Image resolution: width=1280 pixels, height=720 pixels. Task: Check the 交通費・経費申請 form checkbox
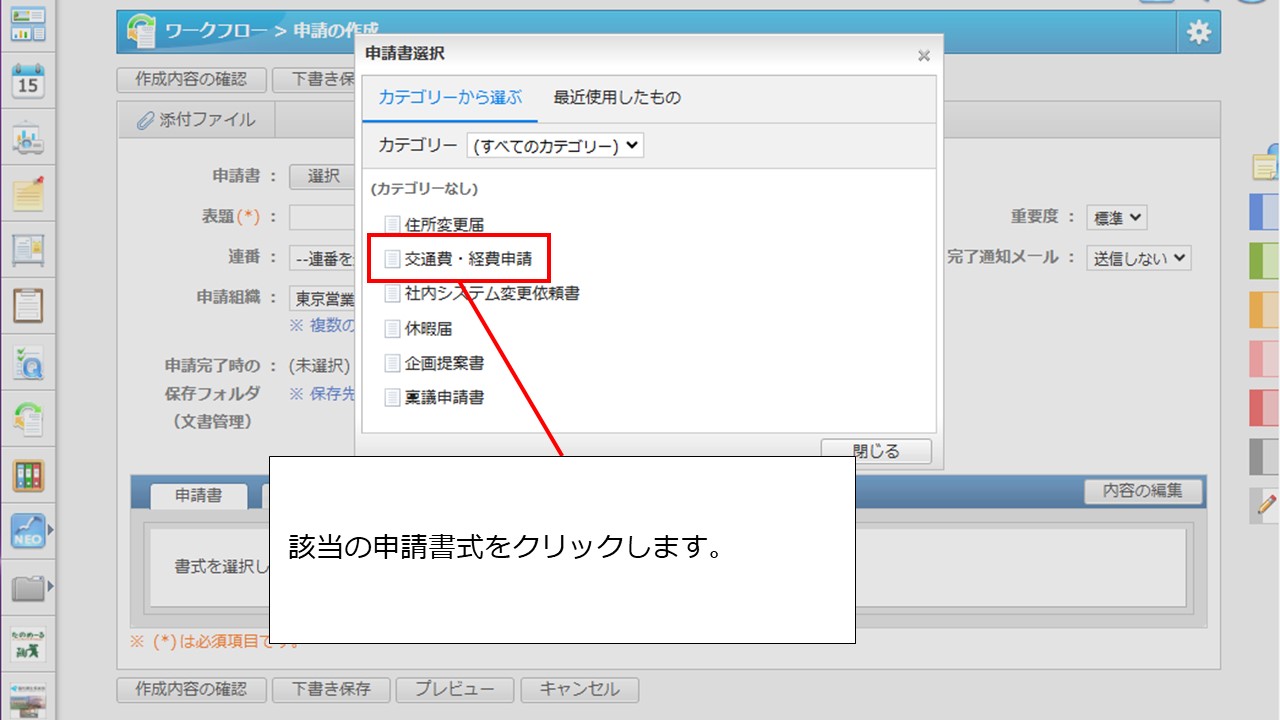coord(392,258)
